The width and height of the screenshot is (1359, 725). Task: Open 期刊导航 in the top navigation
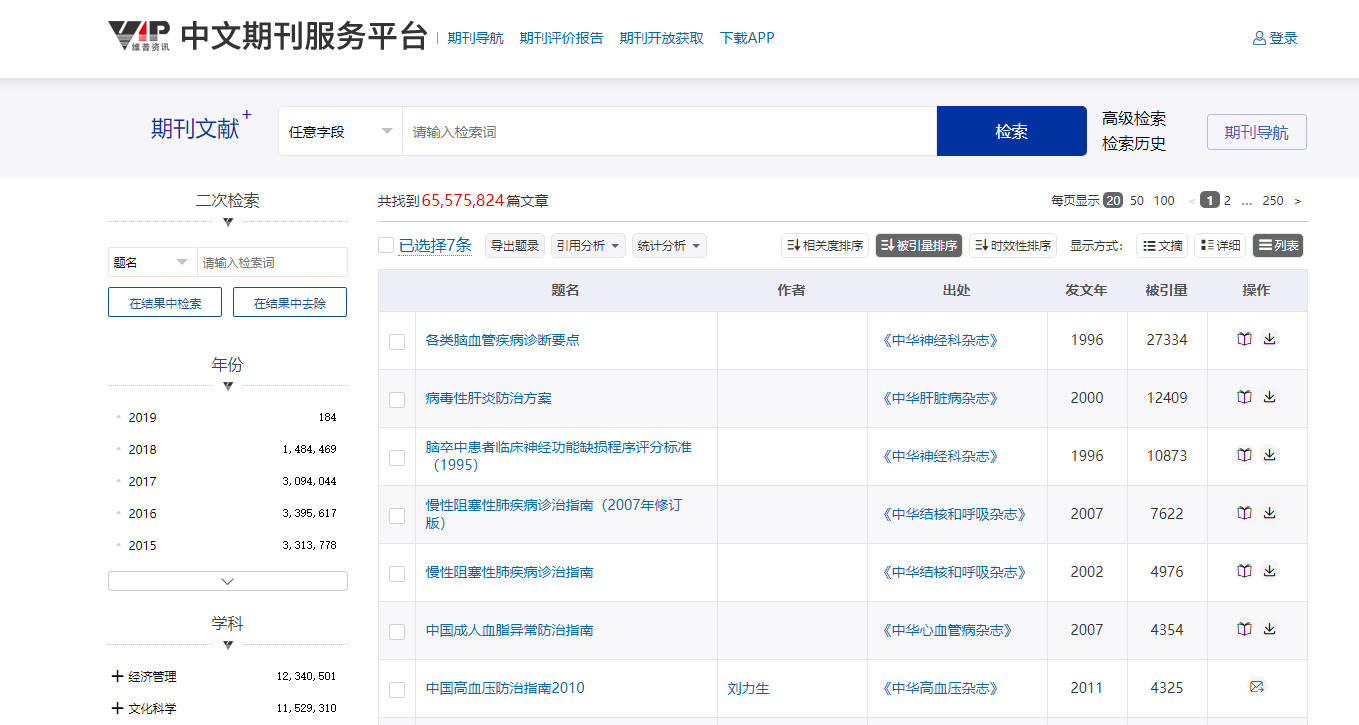point(476,38)
